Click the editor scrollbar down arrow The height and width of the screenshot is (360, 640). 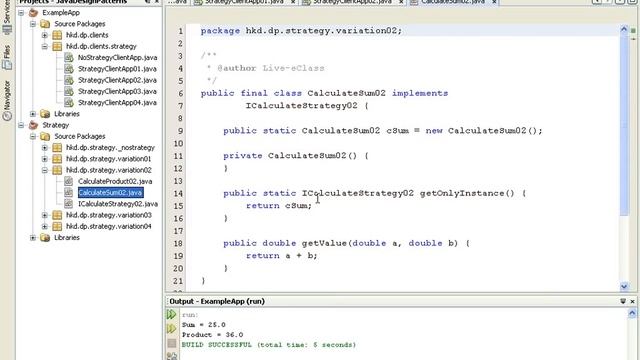tap(624, 287)
